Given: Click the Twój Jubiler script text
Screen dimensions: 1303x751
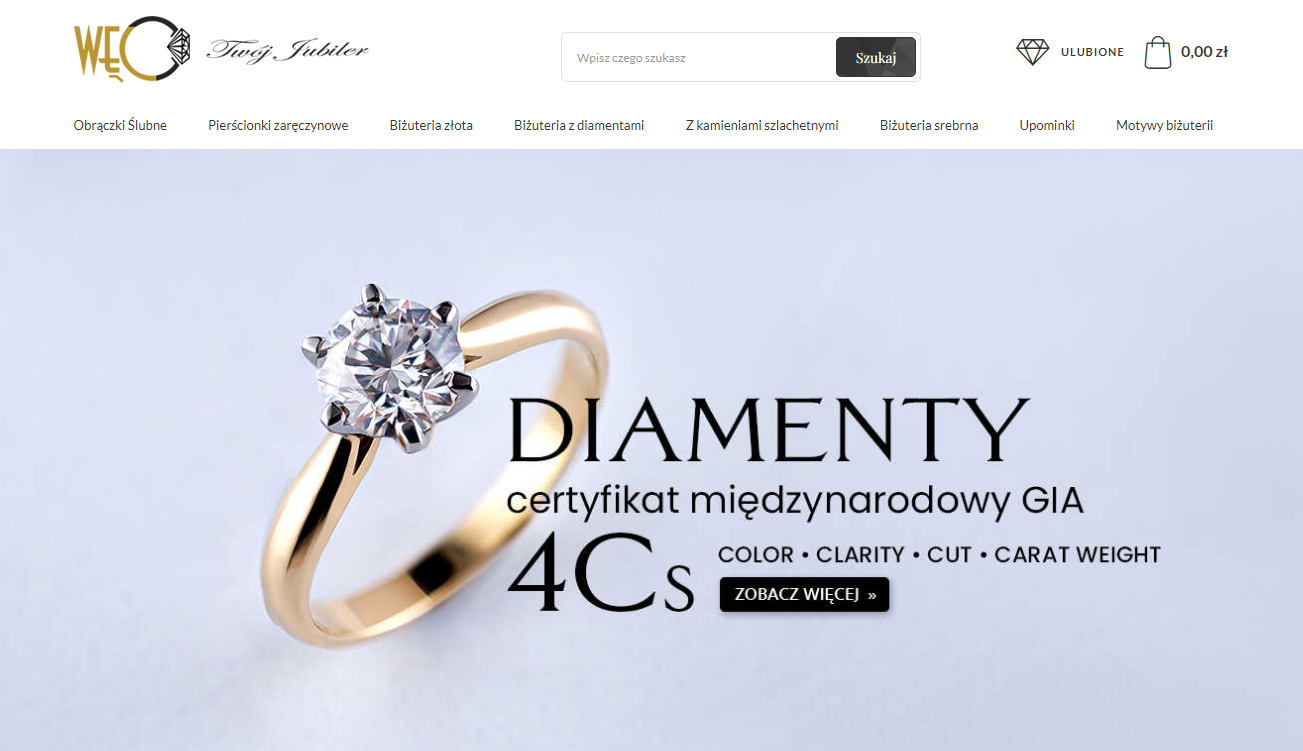Looking at the screenshot, I should [287, 50].
